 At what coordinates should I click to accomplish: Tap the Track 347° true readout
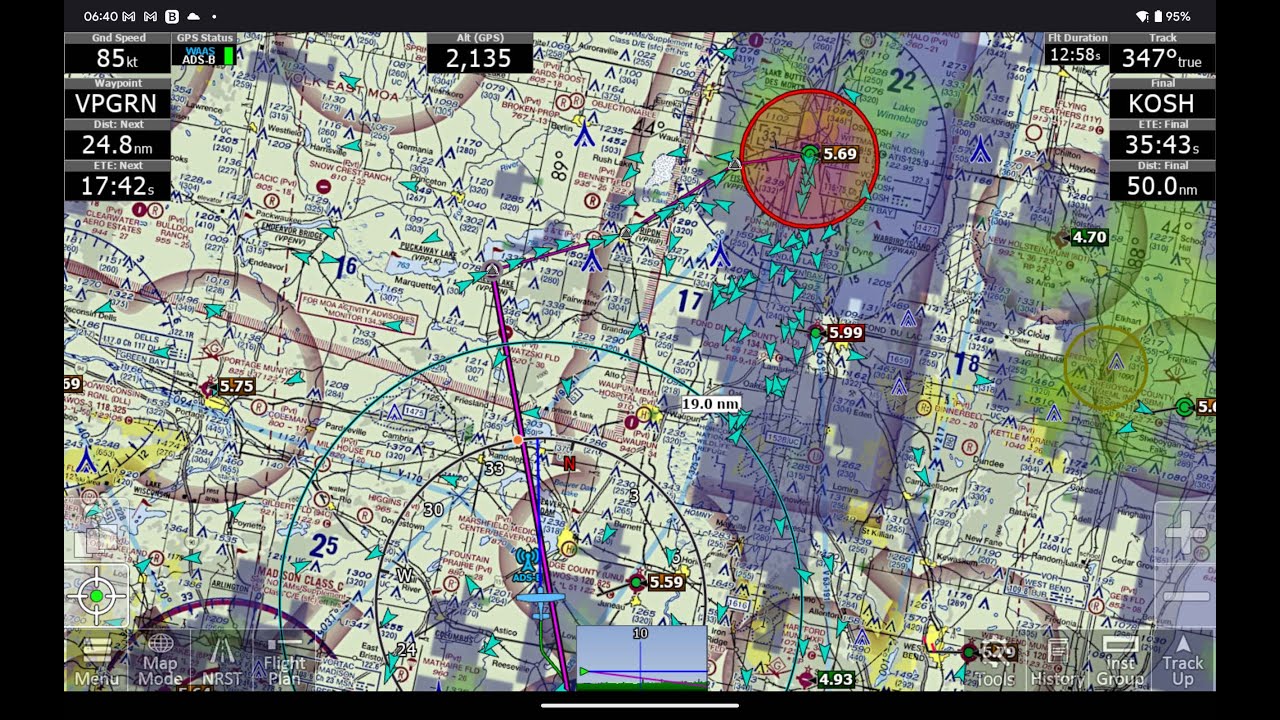(1163, 53)
